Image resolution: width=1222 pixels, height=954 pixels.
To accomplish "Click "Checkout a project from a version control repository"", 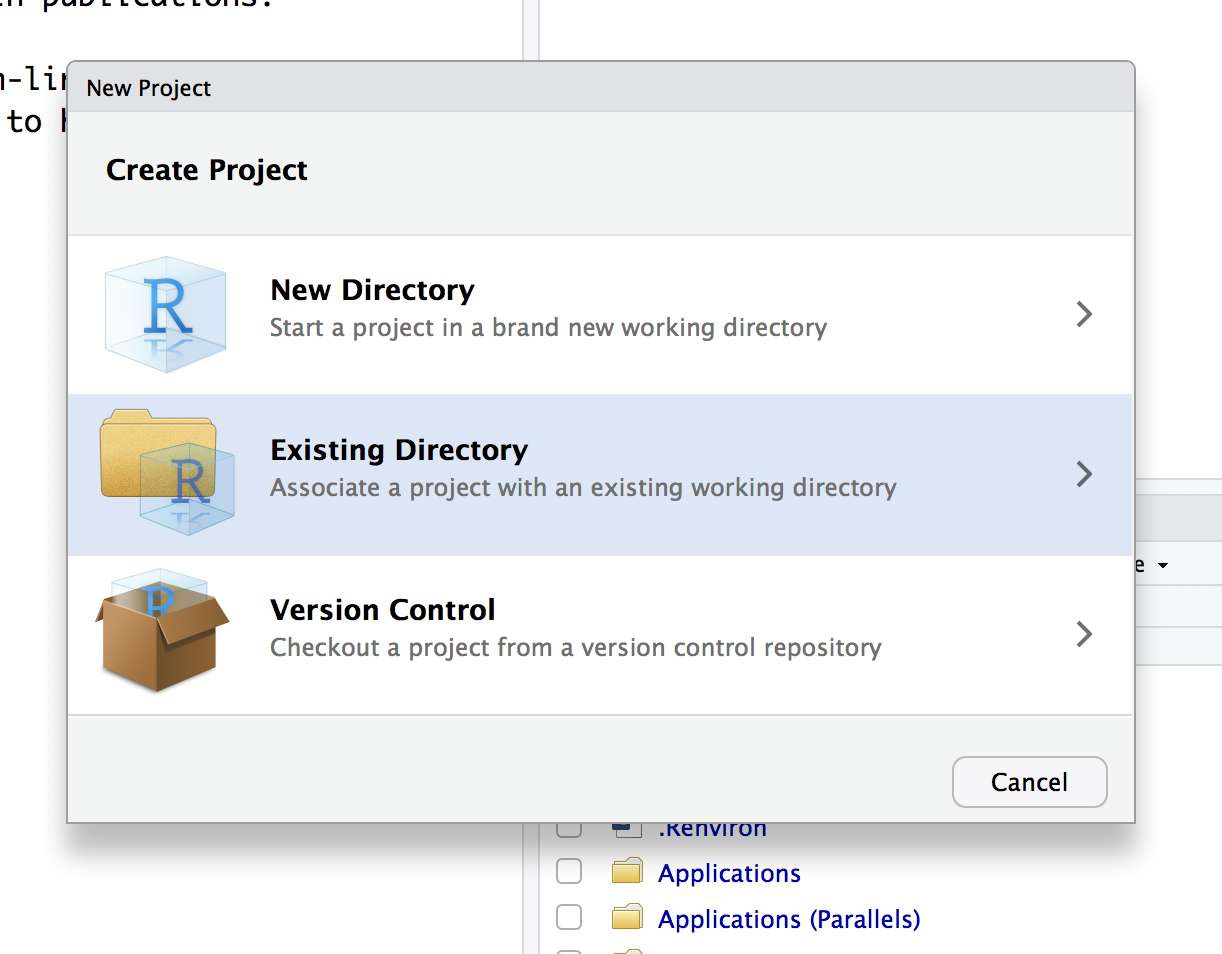I will (576, 648).
